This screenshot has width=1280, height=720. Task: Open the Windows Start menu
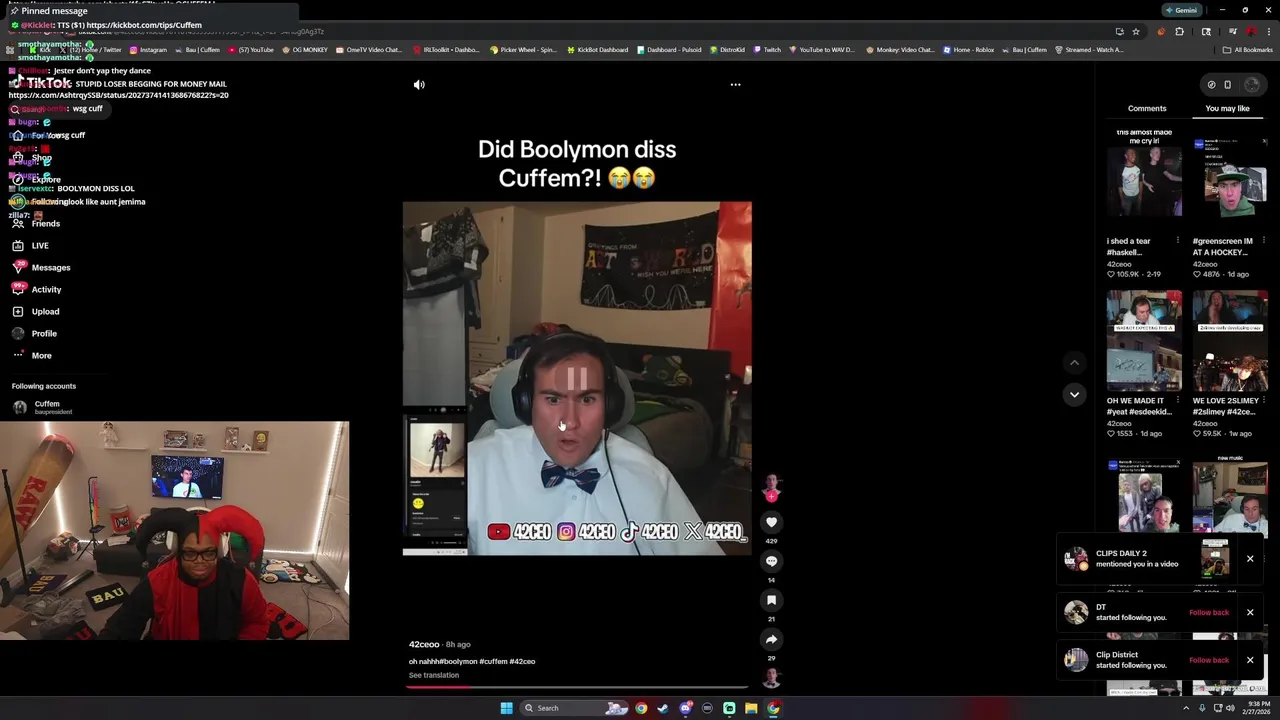[x=506, y=708]
